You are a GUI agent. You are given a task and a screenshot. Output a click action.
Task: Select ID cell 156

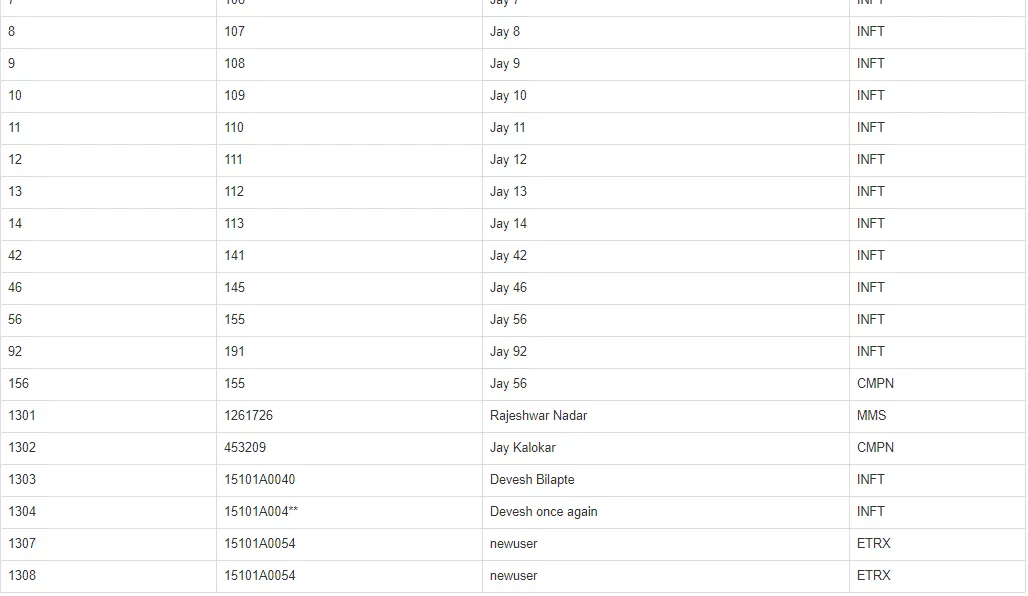[x=108, y=384]
